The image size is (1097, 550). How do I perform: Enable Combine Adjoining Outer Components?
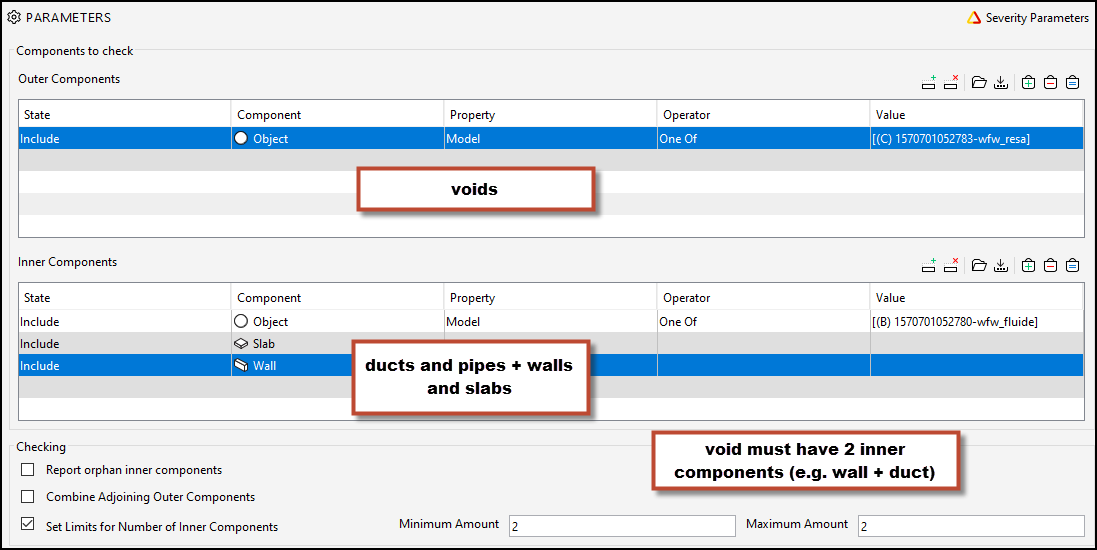point(27,496)
